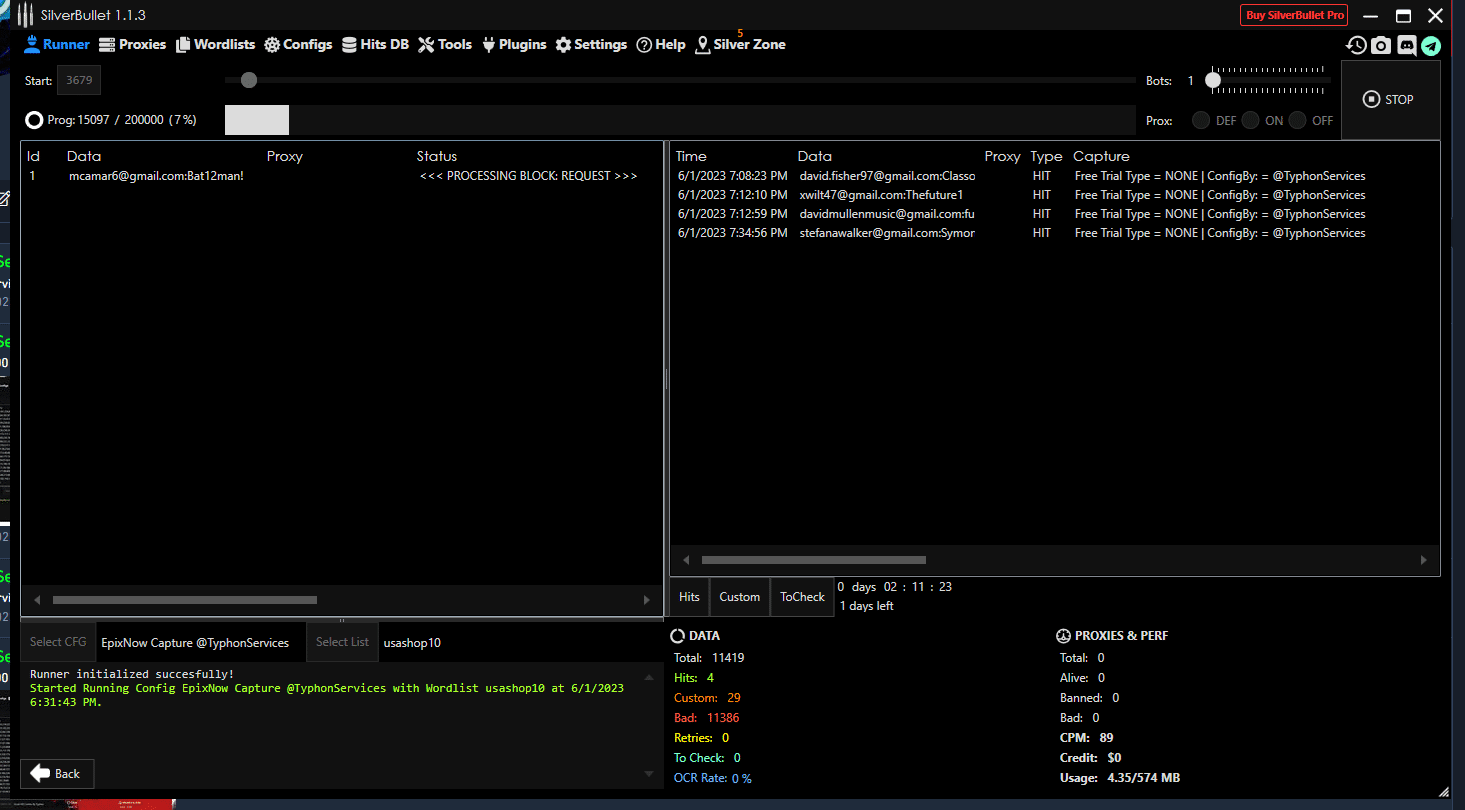This screenshot has height=810, width=1465.
Task: Click the 'Retries: 0' statistic
Action: click(701, 738)
